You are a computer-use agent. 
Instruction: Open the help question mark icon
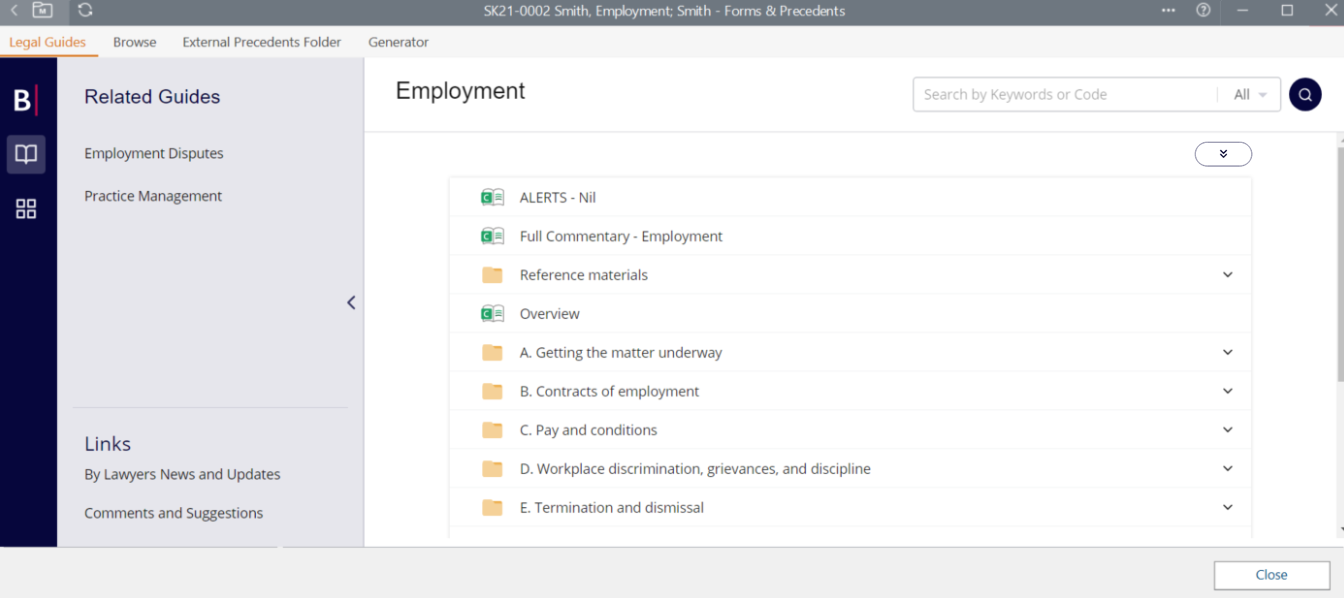point(1203,11)
